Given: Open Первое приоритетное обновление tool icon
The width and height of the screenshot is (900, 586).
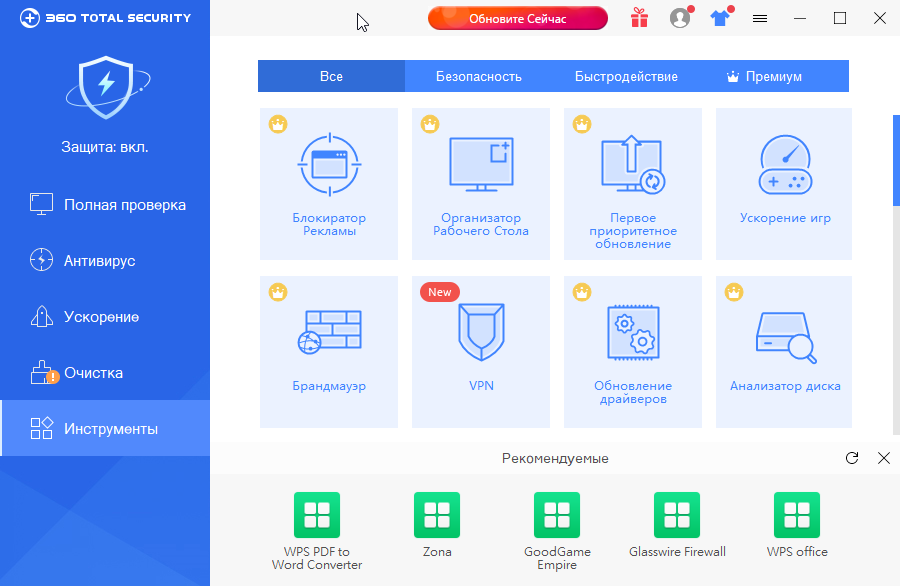Looking at the screenshot, I should tap(633, 165).
